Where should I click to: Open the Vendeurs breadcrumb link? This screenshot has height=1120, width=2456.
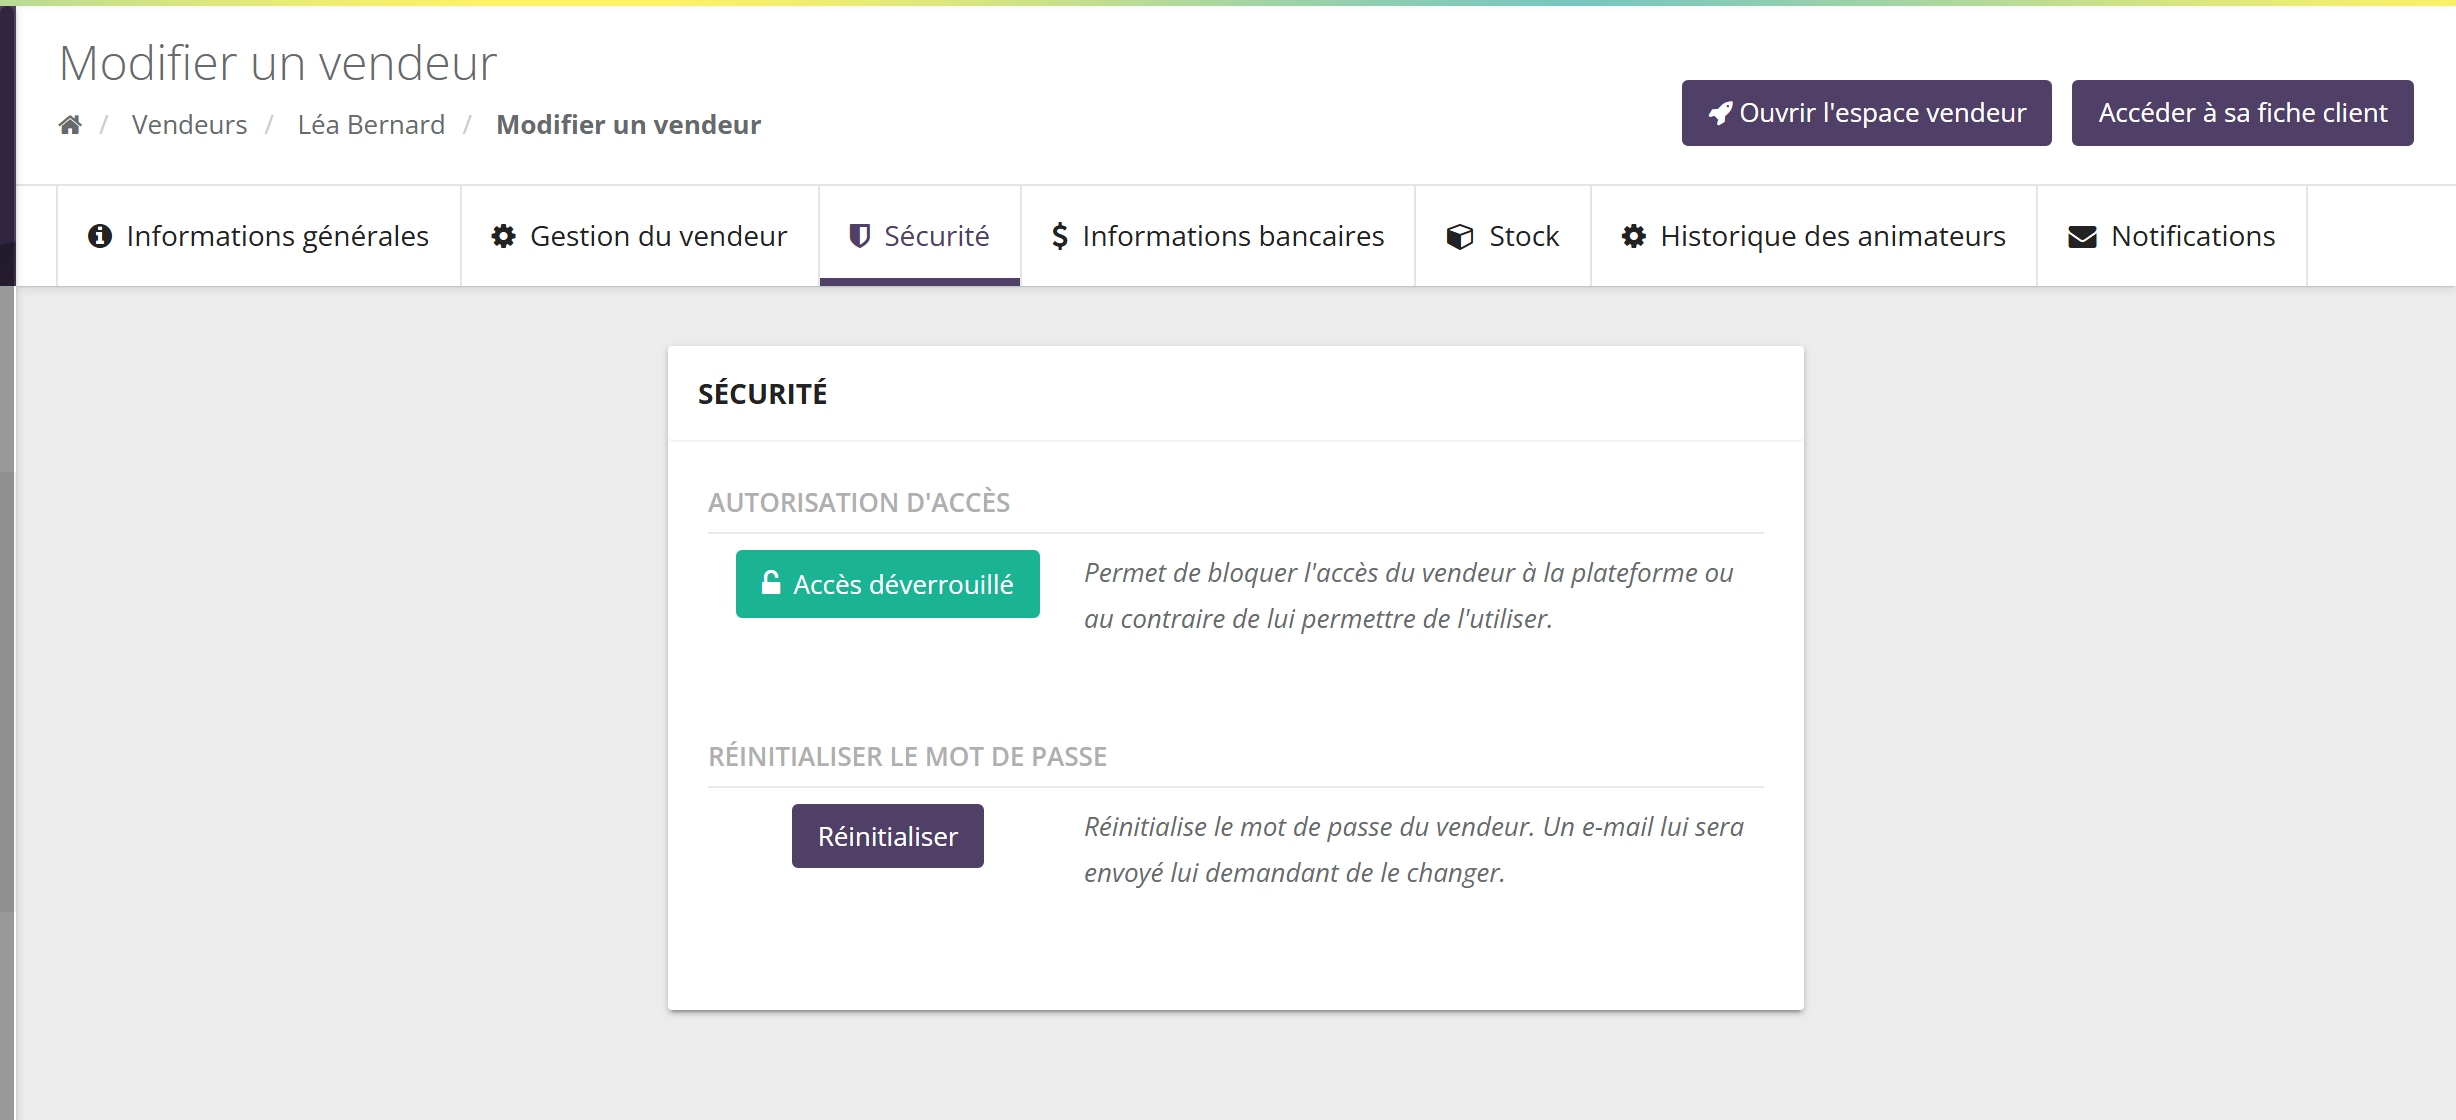pos(189,125)
